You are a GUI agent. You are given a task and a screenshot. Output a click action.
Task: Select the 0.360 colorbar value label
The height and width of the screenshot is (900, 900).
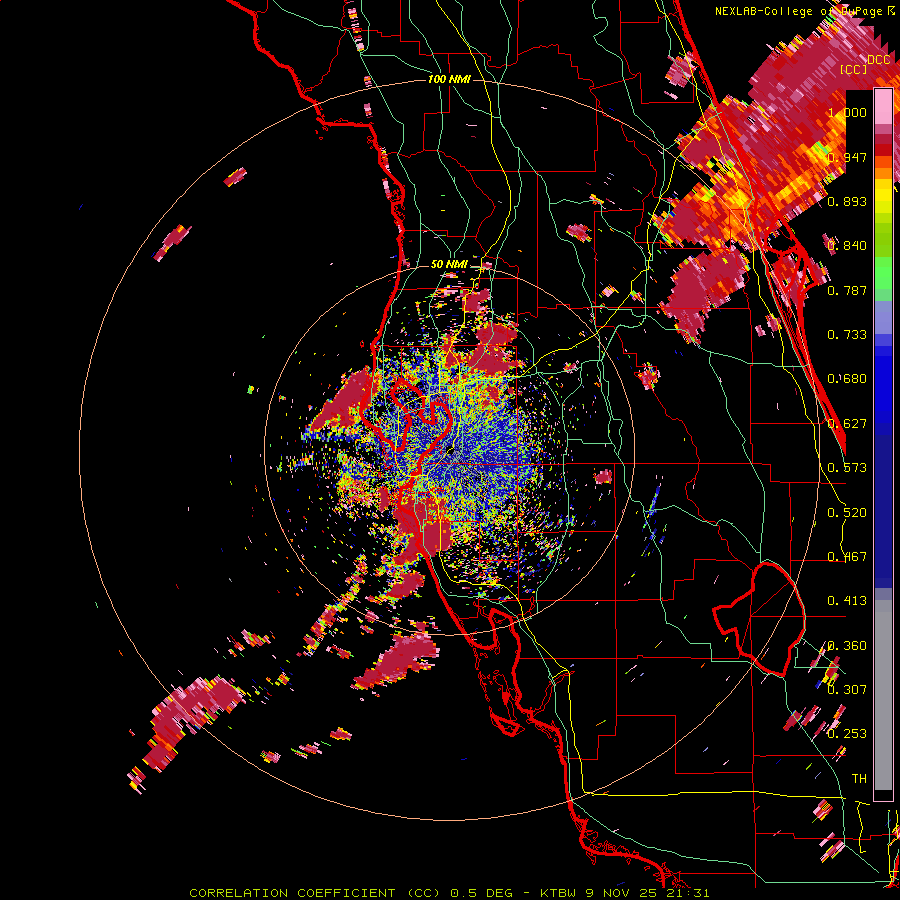(x=847, y=646)
